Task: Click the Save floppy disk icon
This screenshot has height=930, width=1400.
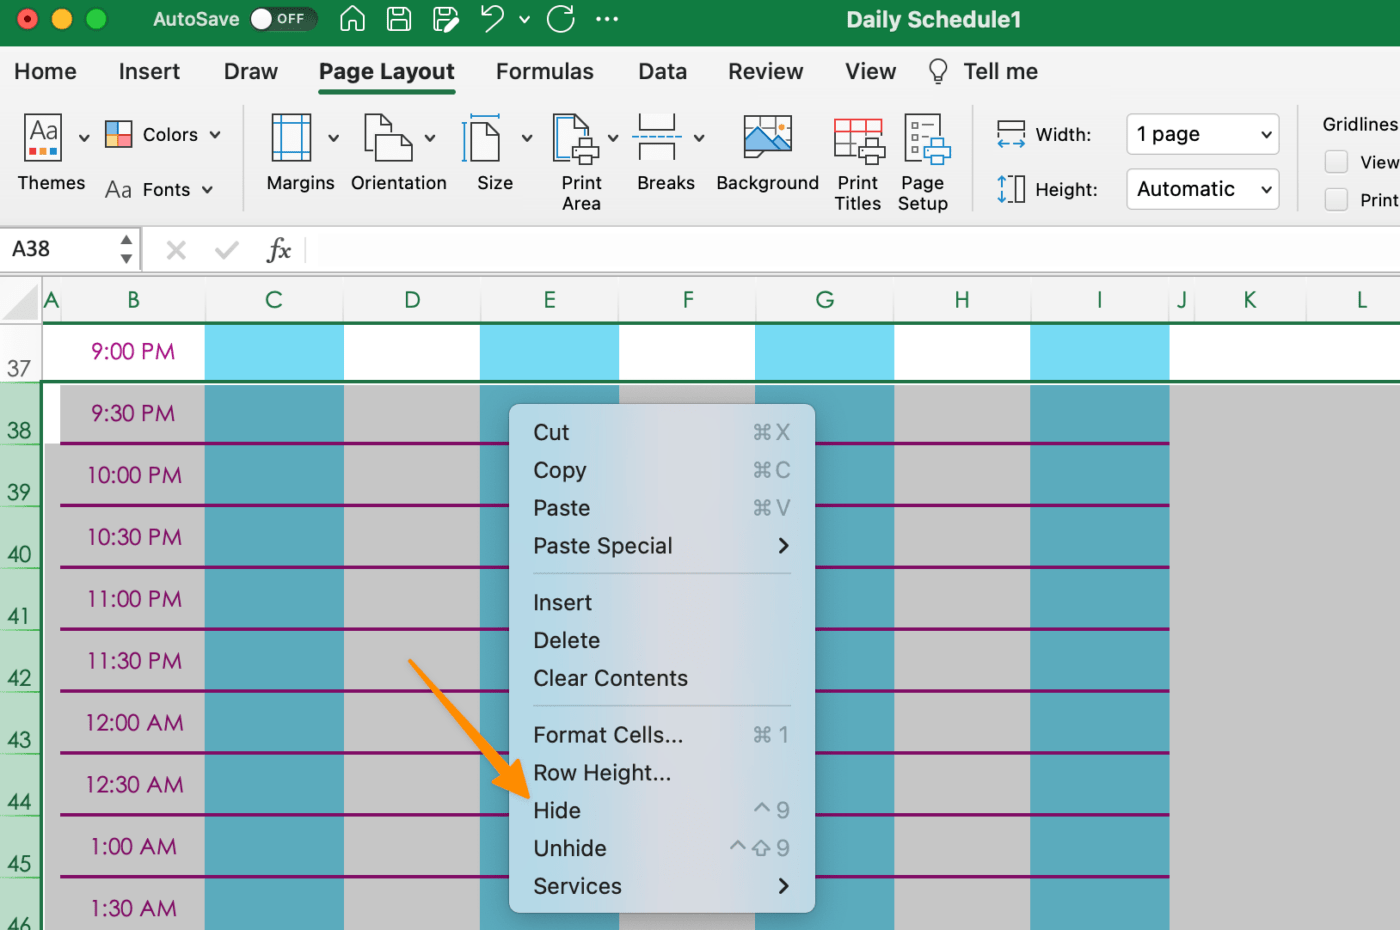Action: click(399, 19)
